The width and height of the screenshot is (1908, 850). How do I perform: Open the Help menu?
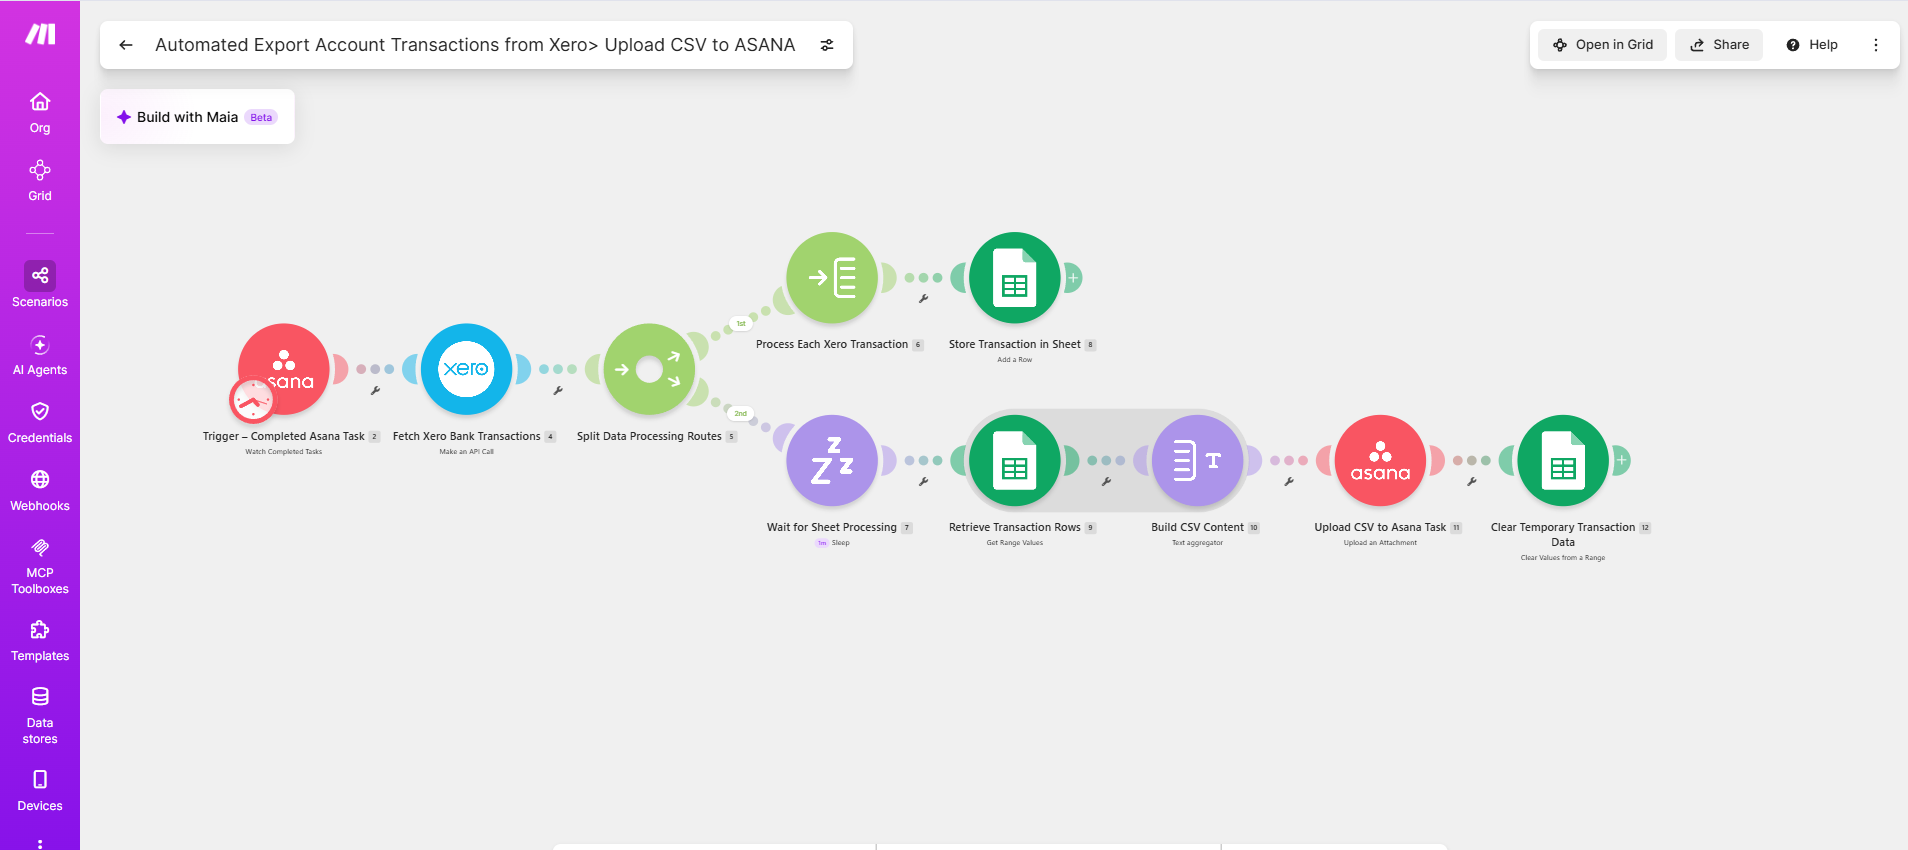pyautogui.click(x=1812, y=45)
